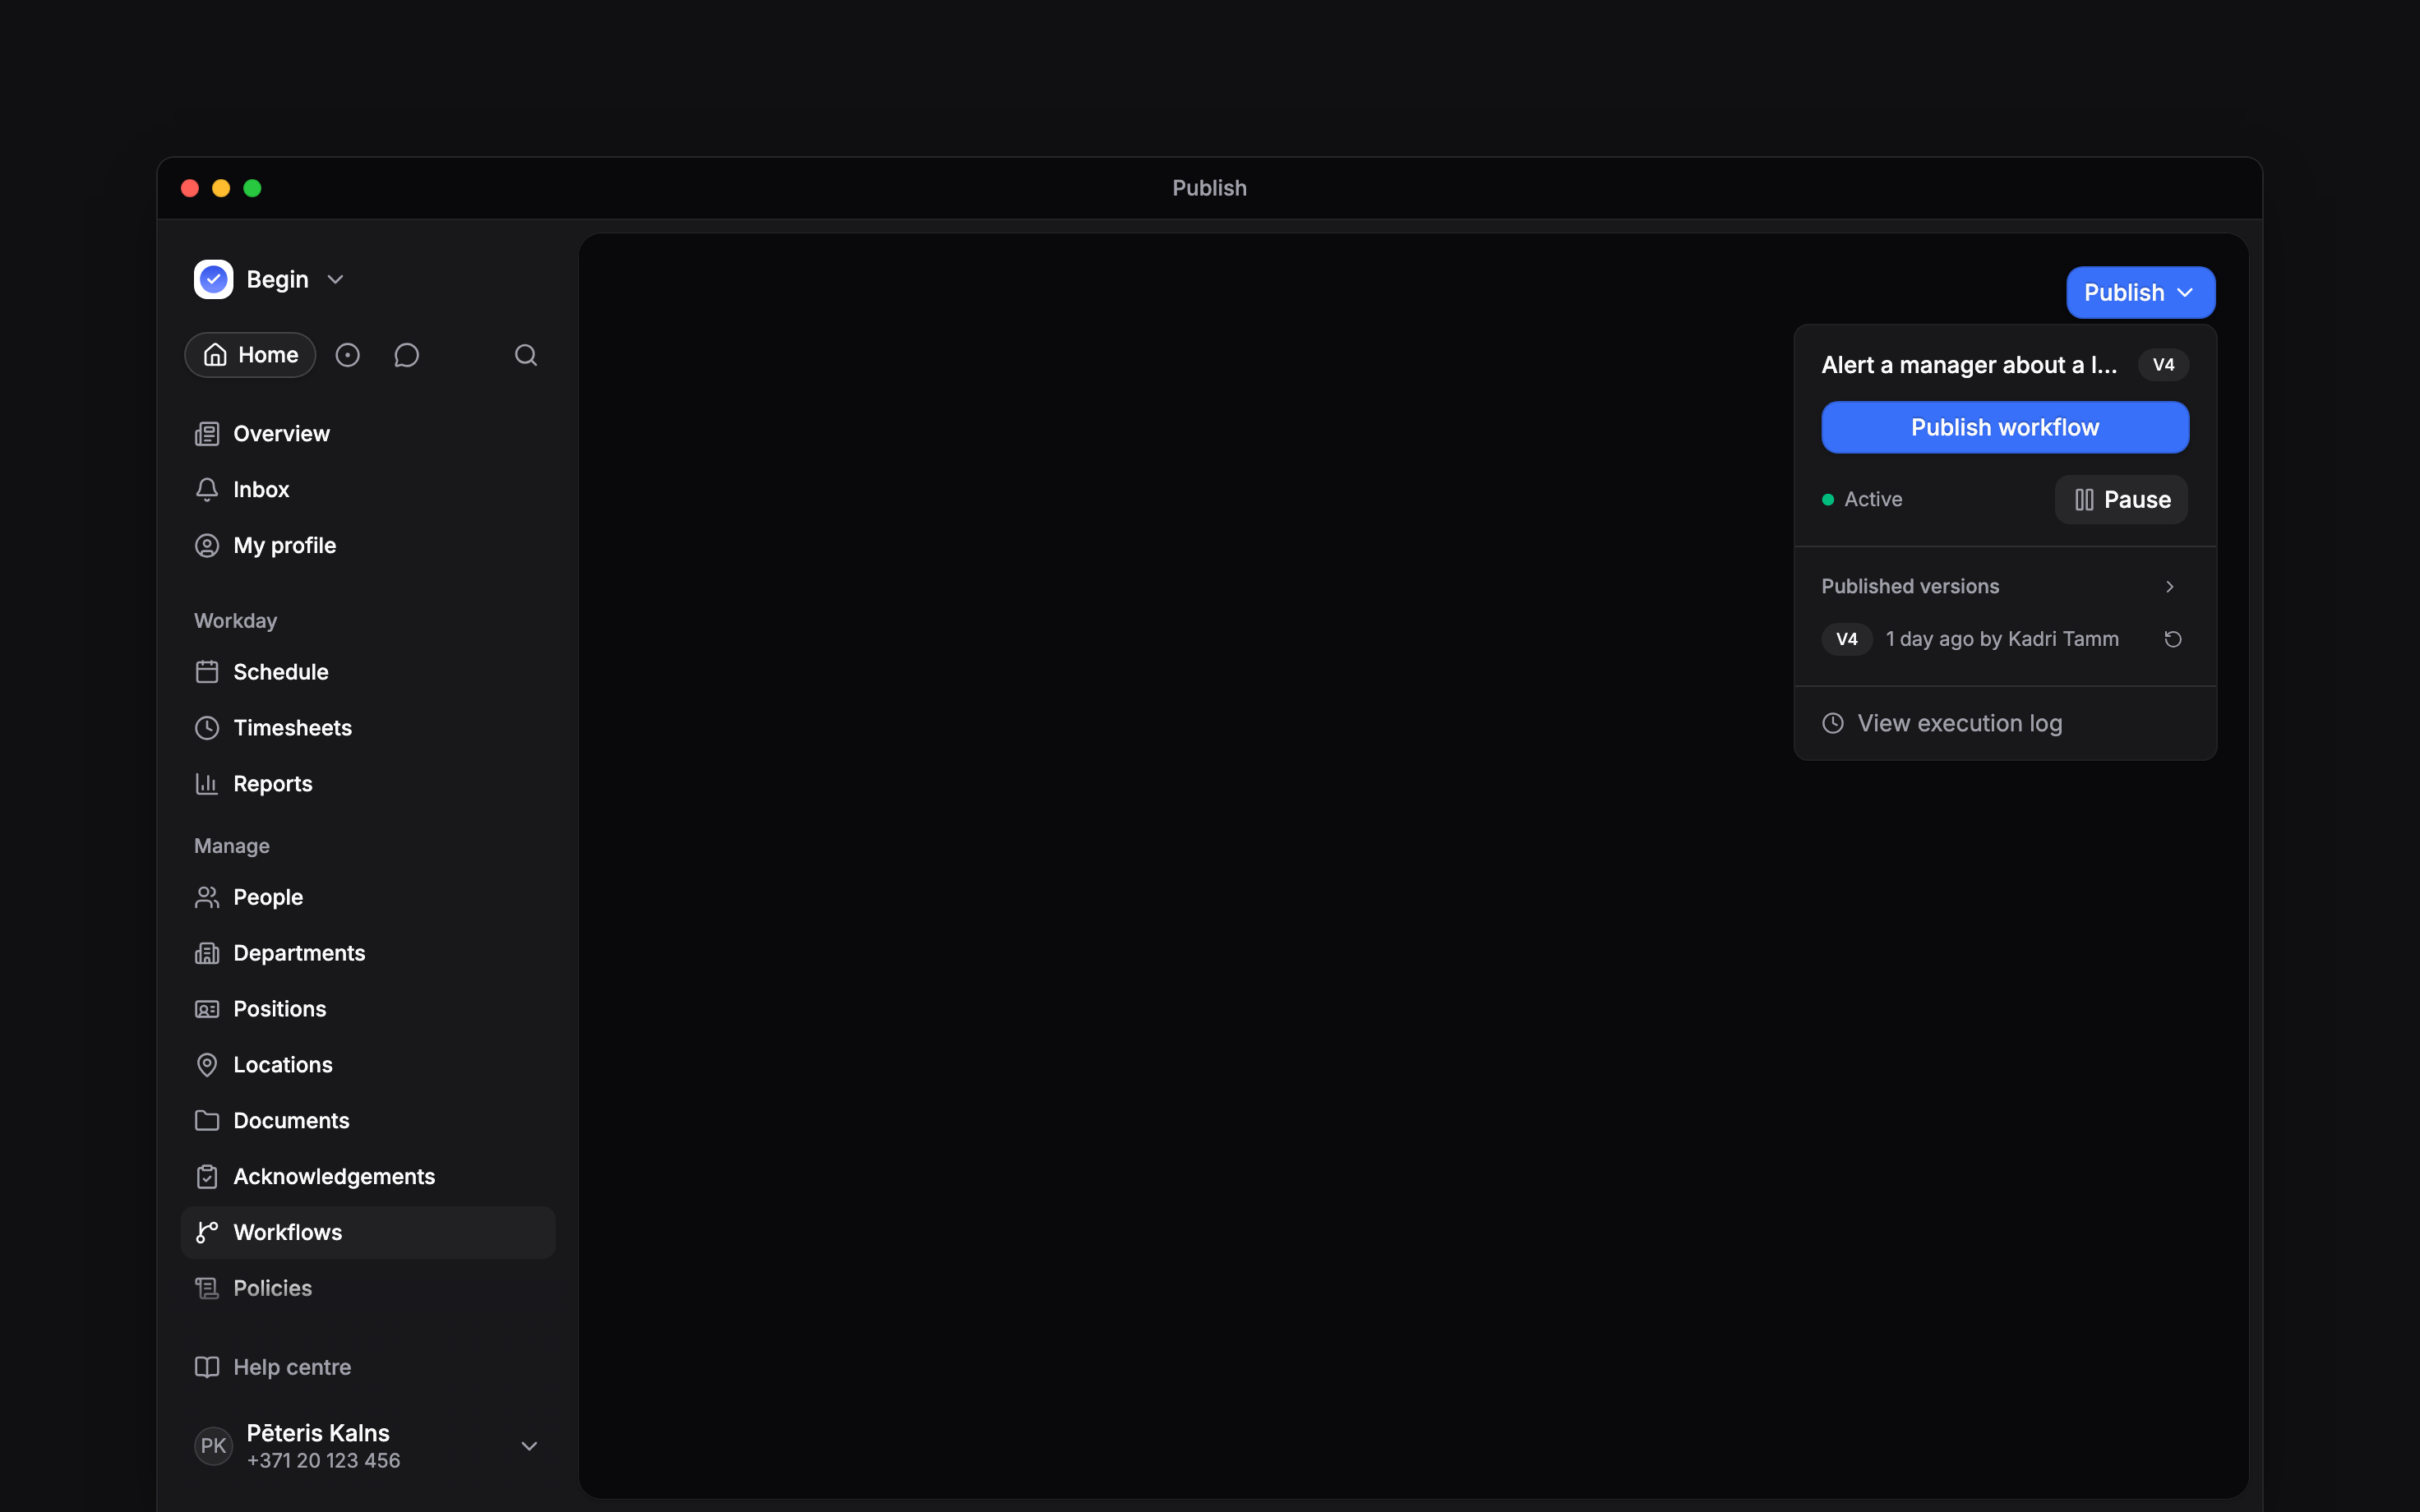
Task: Click the Home house icon
Action: click(215, 355)
